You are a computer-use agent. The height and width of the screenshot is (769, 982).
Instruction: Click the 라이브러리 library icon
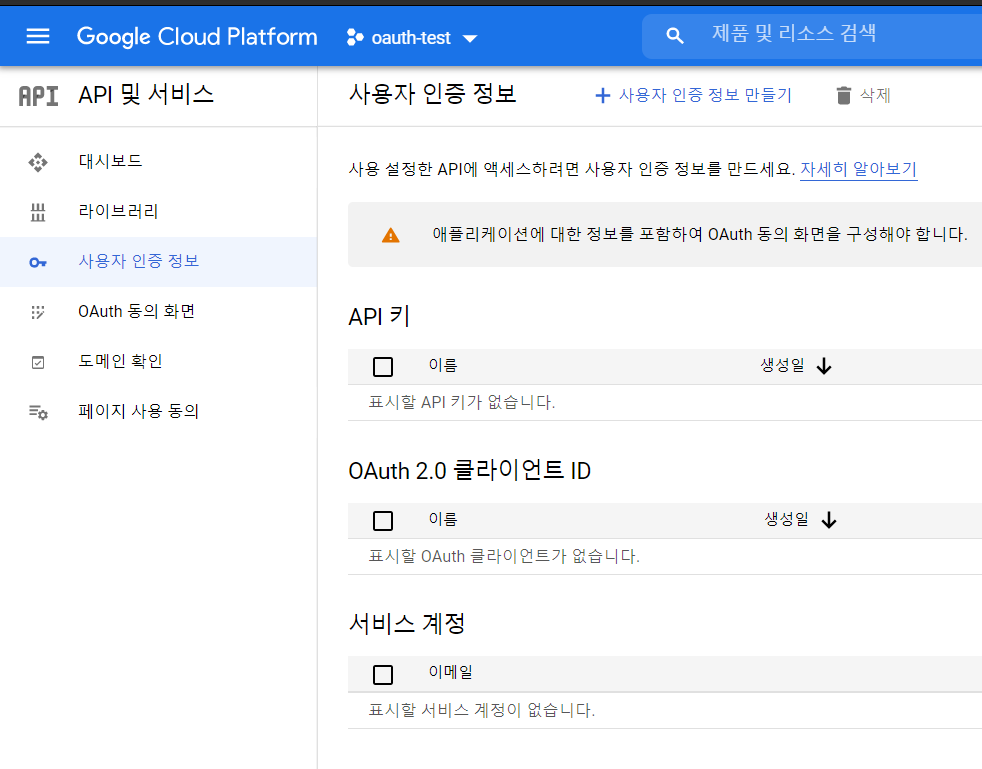click(38, 212)
